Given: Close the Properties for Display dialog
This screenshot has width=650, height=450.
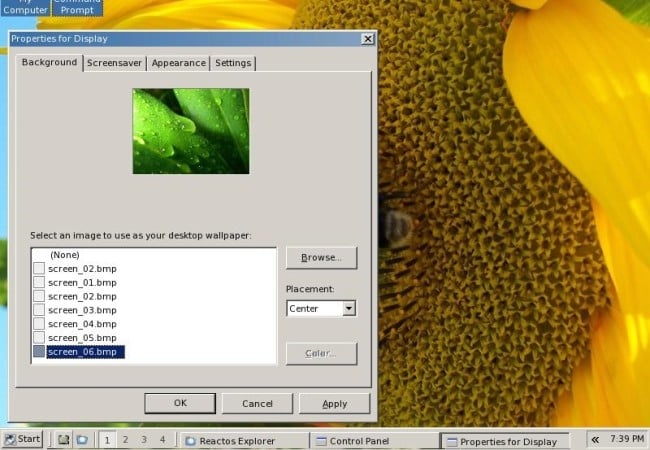Looking at the screenshot, I should pos(367,39).
